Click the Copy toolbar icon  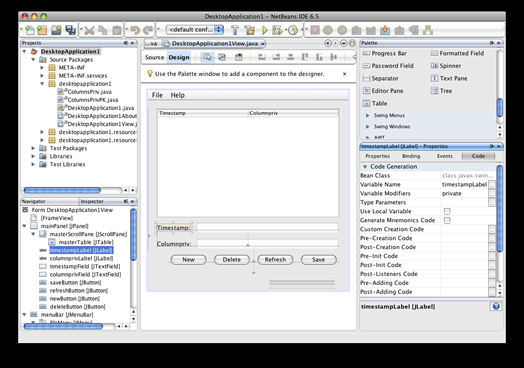coord(103,30)
